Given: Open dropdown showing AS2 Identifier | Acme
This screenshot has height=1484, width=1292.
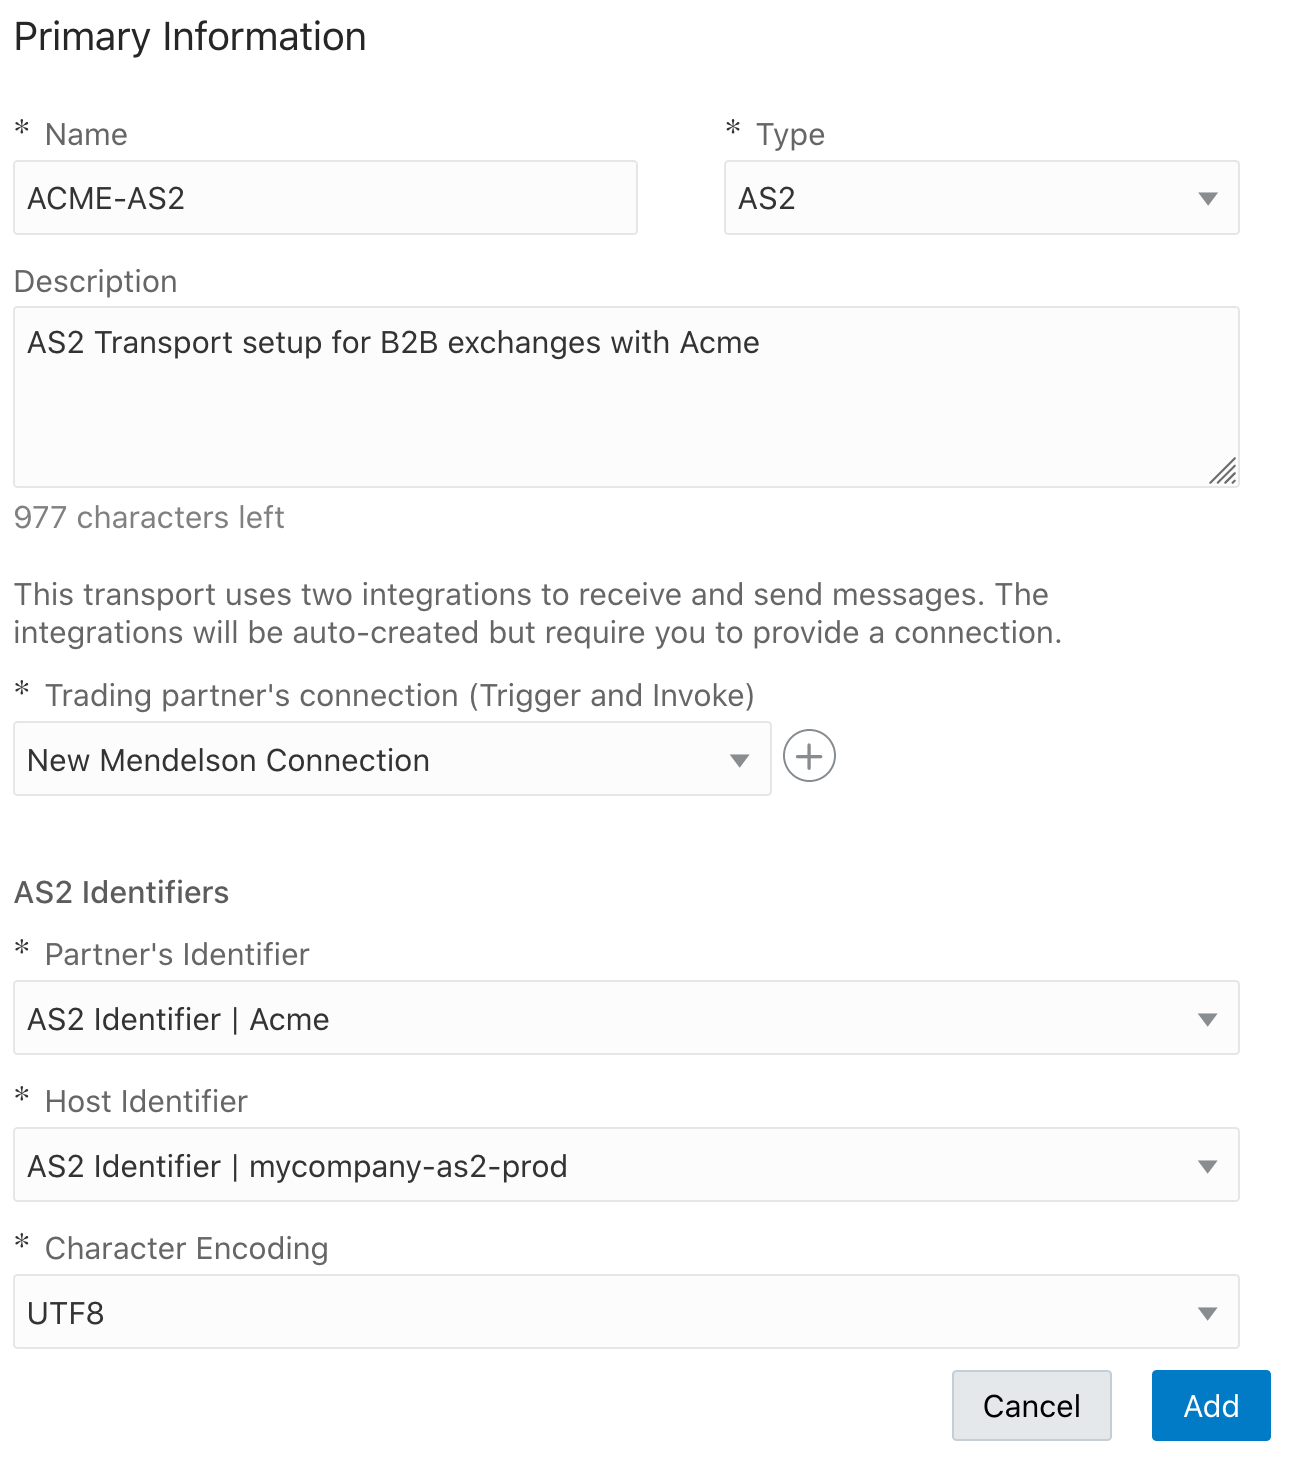Looking at the screenshot, I should pos(600,1019).
